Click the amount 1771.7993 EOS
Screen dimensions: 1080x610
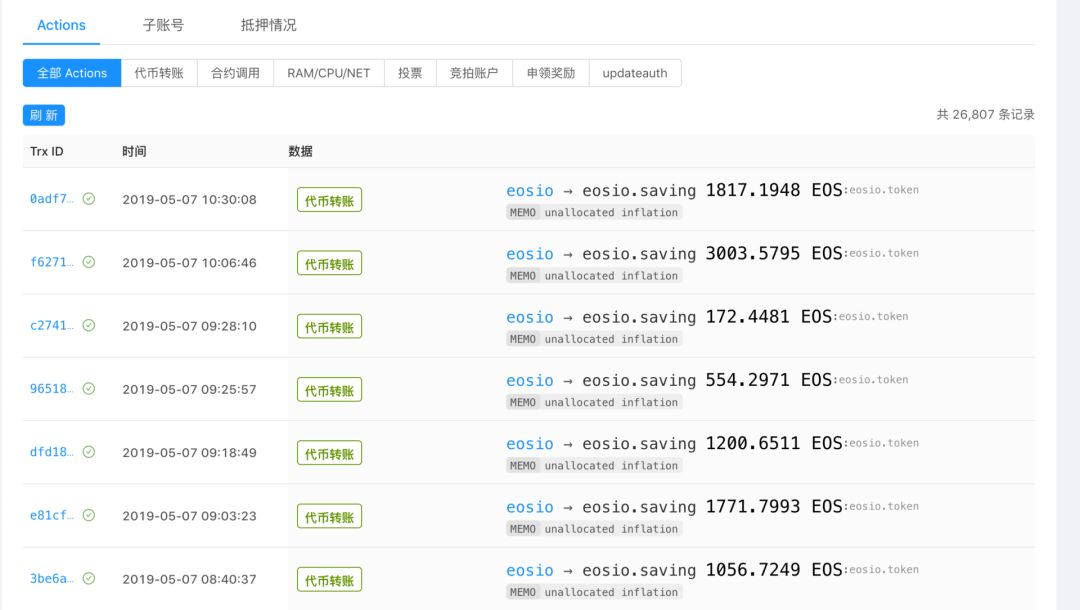(774, 507)
